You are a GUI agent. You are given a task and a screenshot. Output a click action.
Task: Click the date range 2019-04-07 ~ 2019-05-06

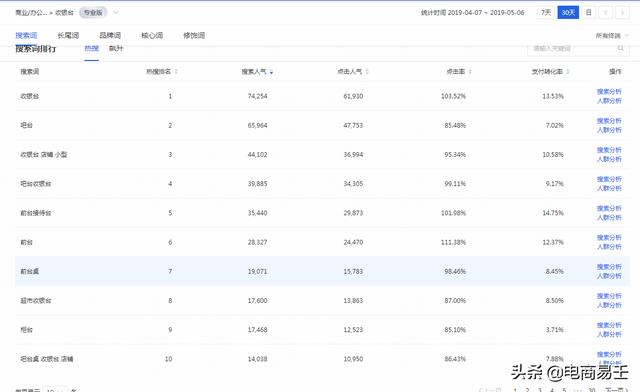[x=486, y=13]
